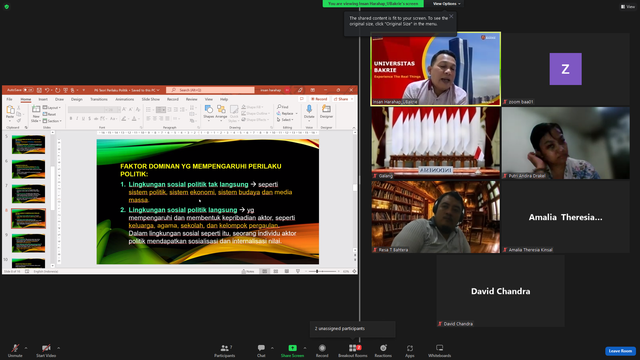Screen dimensions: 640x360
Task: Switch to the Animations tab
Action: click(124, 99)
